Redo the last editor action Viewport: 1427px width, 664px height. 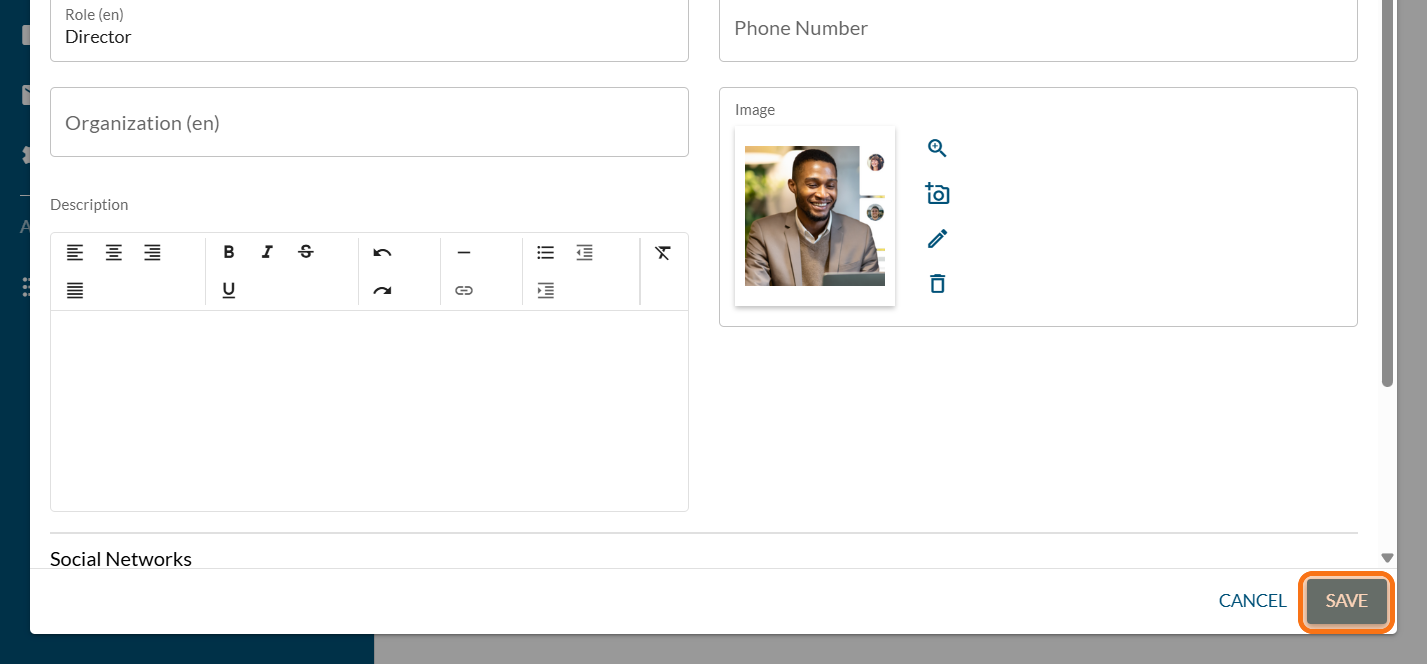tap(382, 291)
